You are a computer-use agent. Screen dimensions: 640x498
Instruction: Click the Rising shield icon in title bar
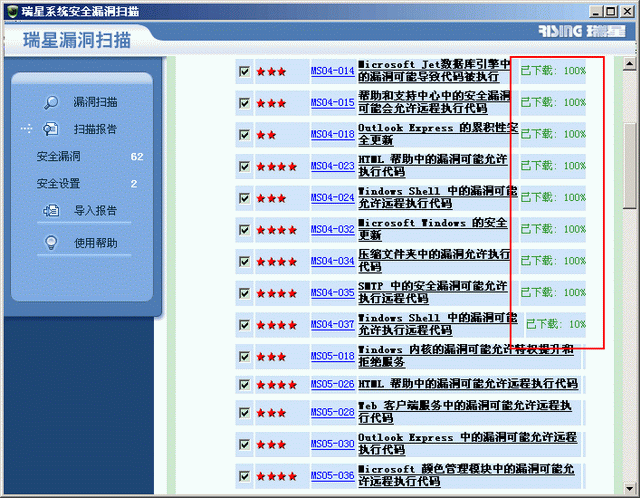[13, 11]
